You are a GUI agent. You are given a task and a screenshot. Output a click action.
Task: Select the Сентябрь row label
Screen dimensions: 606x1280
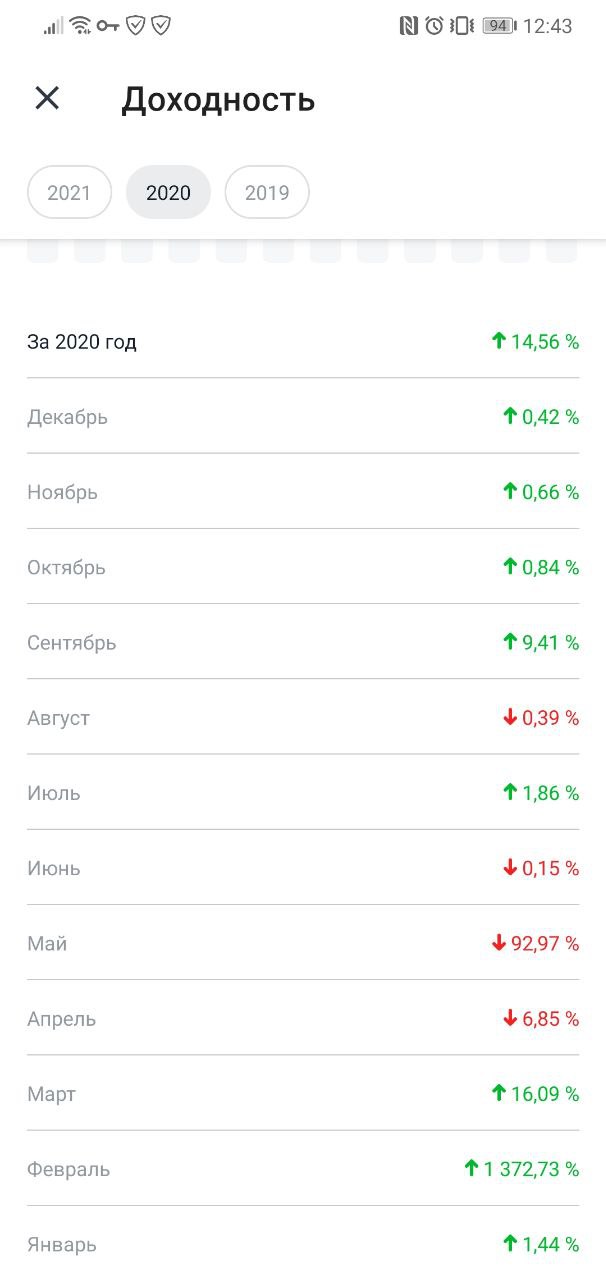coord(72,643)
